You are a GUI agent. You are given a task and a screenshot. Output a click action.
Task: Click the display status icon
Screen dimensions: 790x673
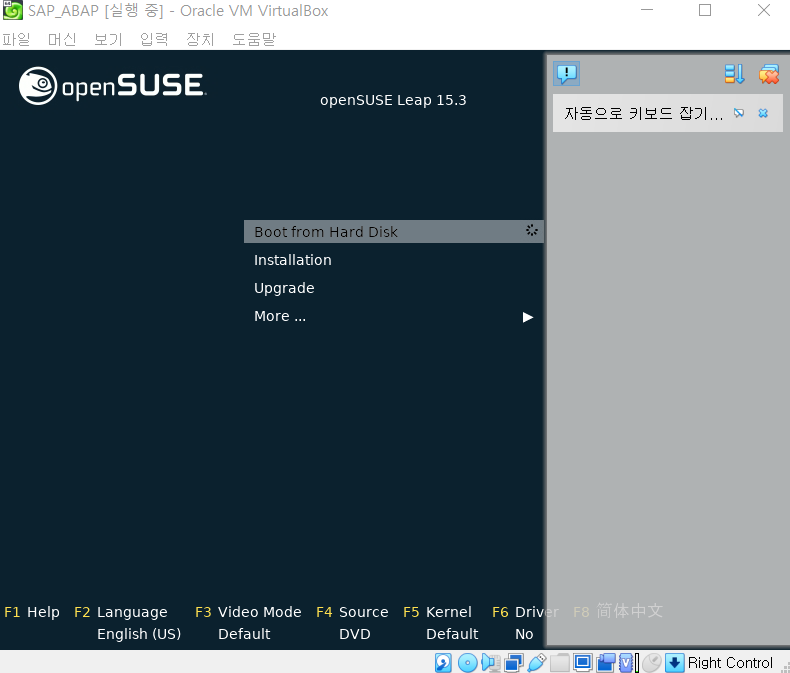tap(583, 662)
